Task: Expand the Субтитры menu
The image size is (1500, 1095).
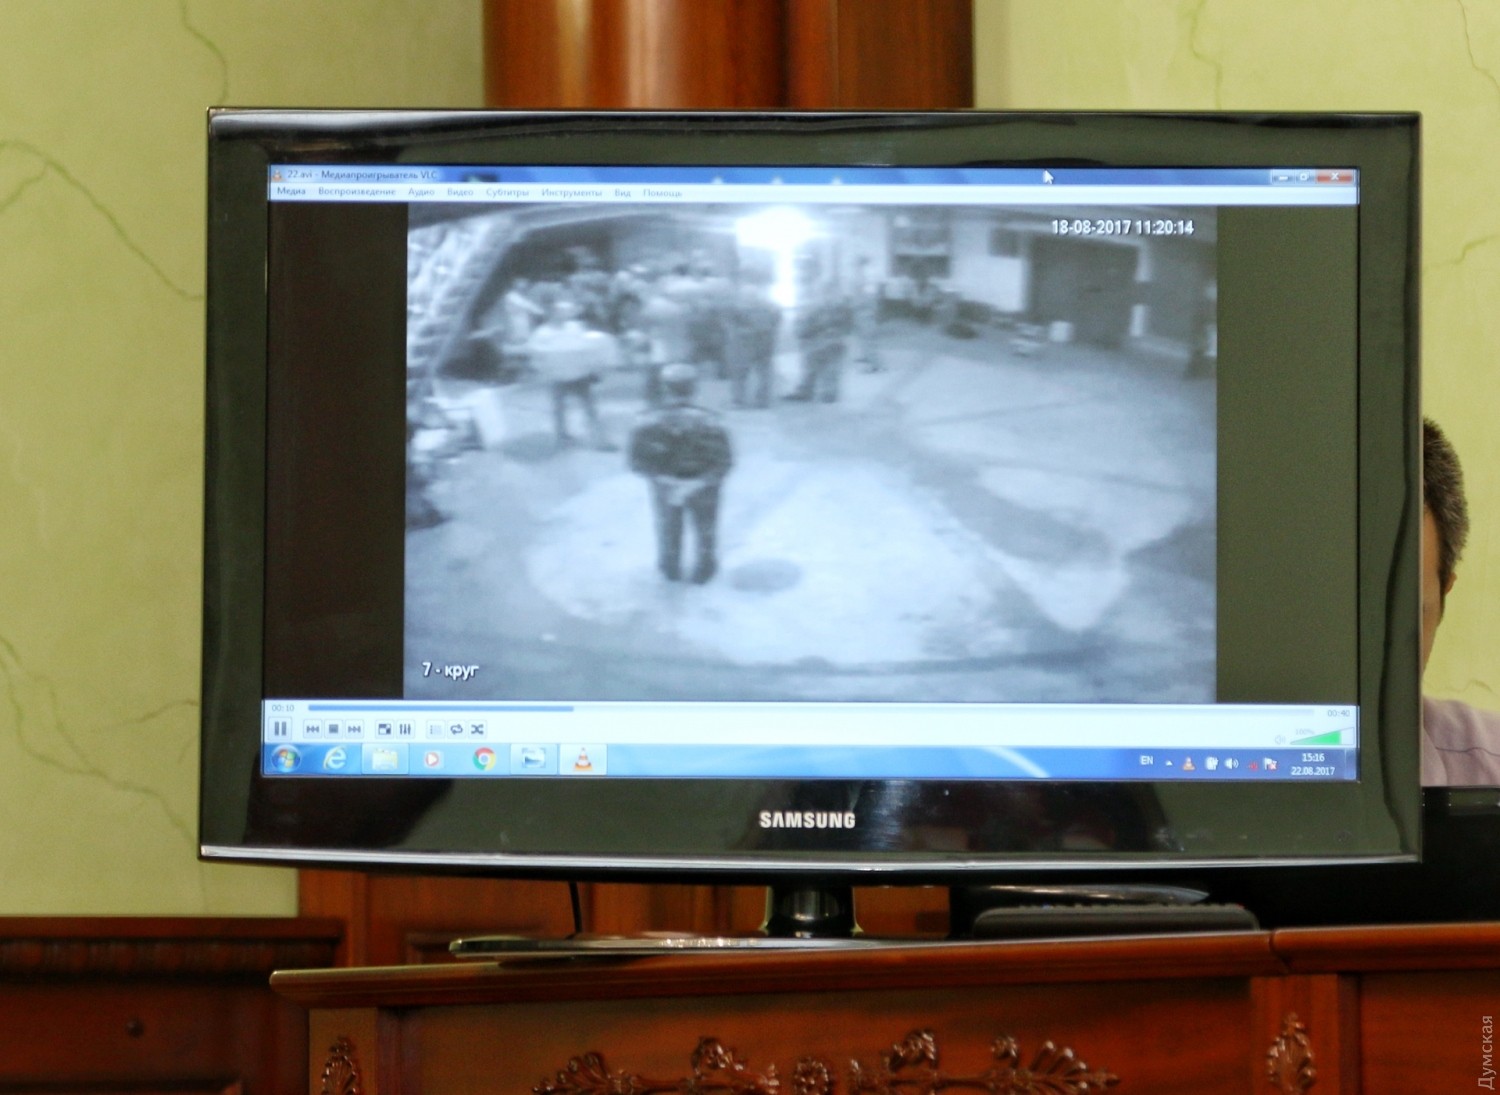Action: [507, 192]
